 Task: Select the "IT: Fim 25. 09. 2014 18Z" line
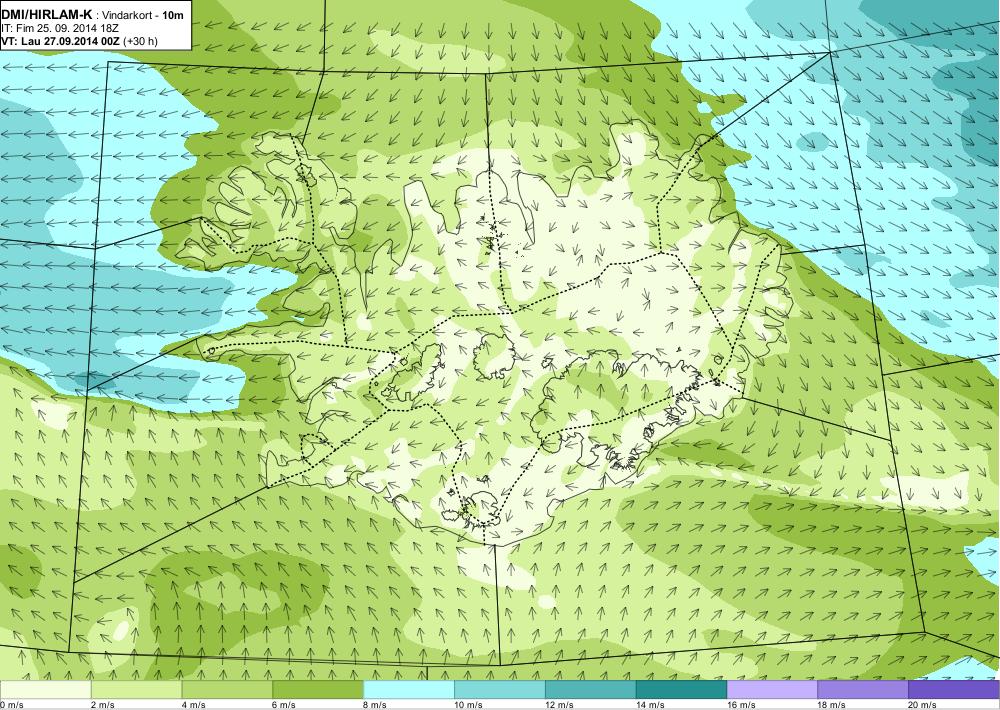(61, 28)
